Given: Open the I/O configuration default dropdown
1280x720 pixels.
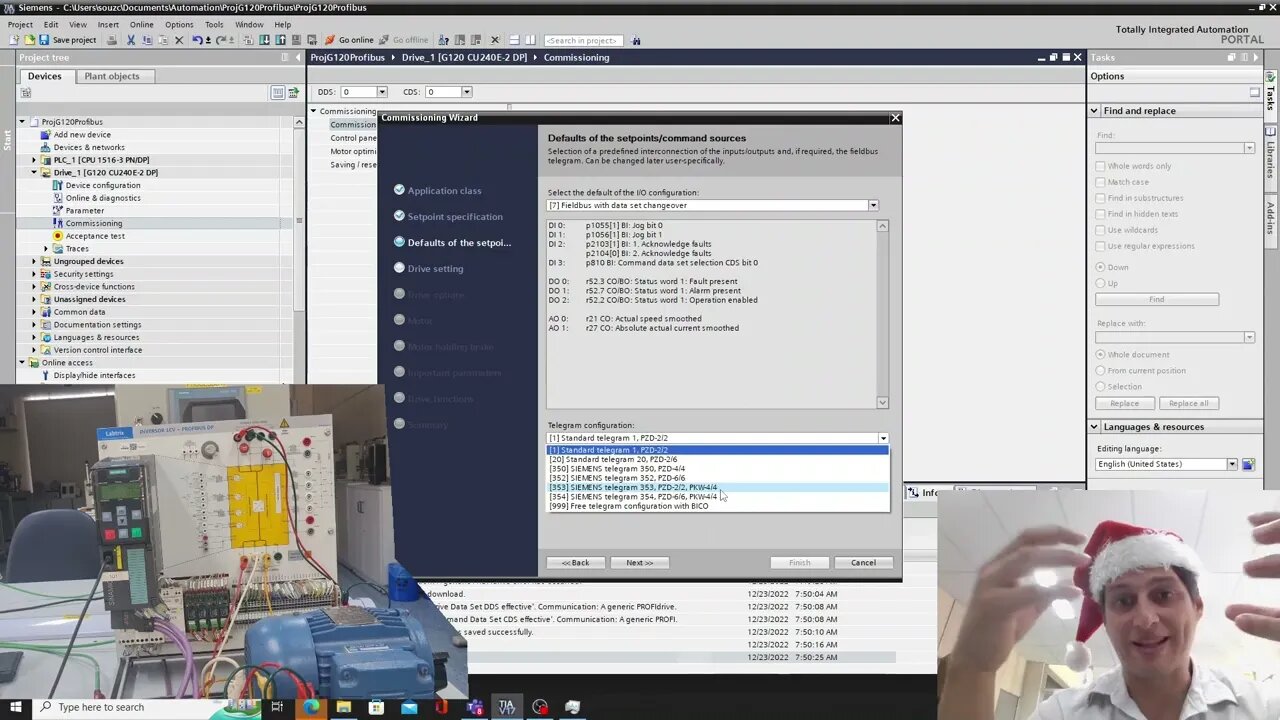Looking at the screenshot, I should click(873, 205).
